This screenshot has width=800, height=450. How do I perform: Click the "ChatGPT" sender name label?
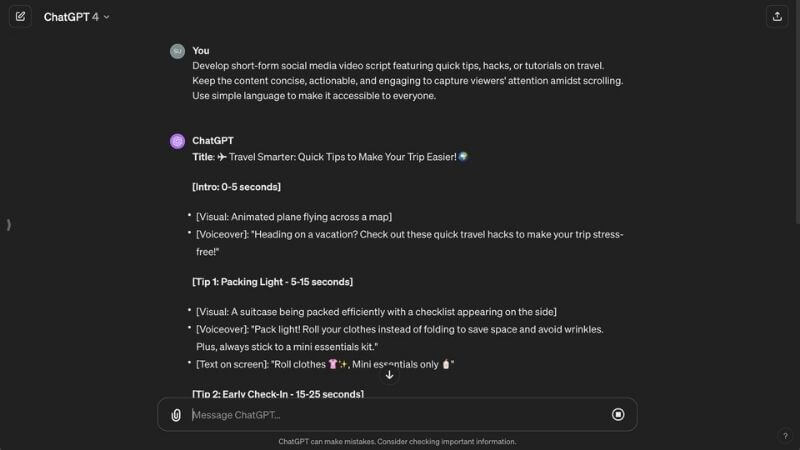click(213, 141)
